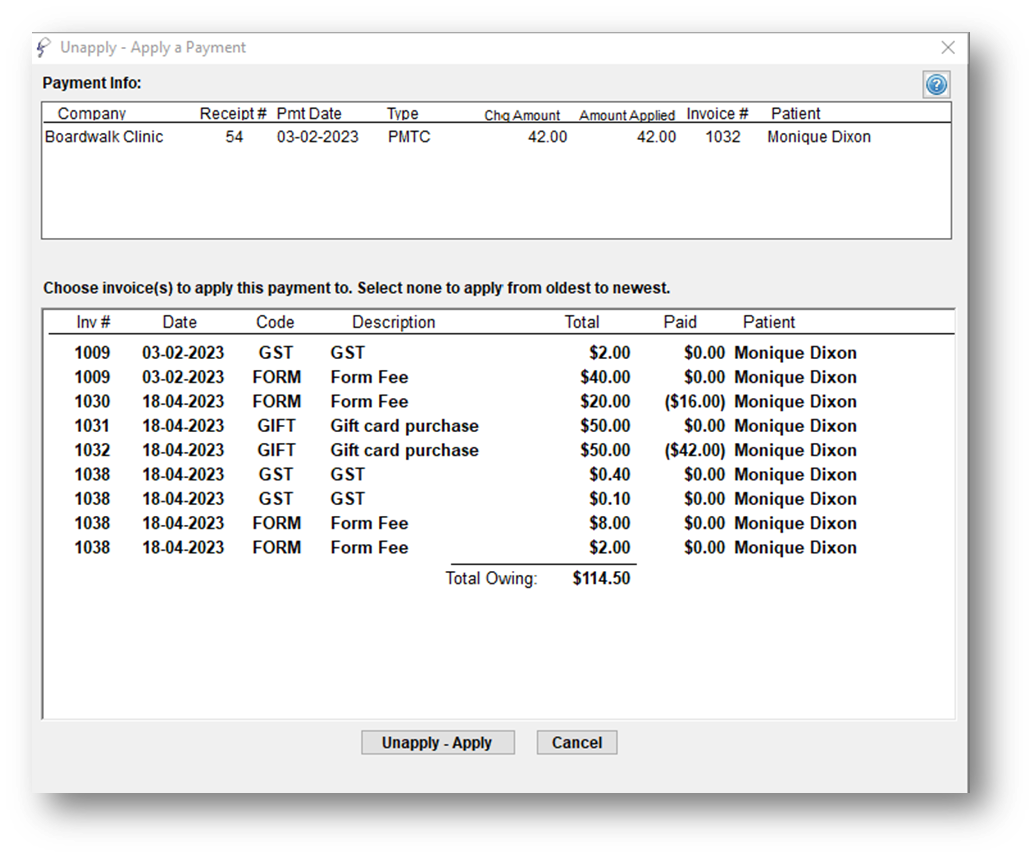Viewport: 1035px width, 858px height.
Task: Click the Code column header
Action: (275, 322)
